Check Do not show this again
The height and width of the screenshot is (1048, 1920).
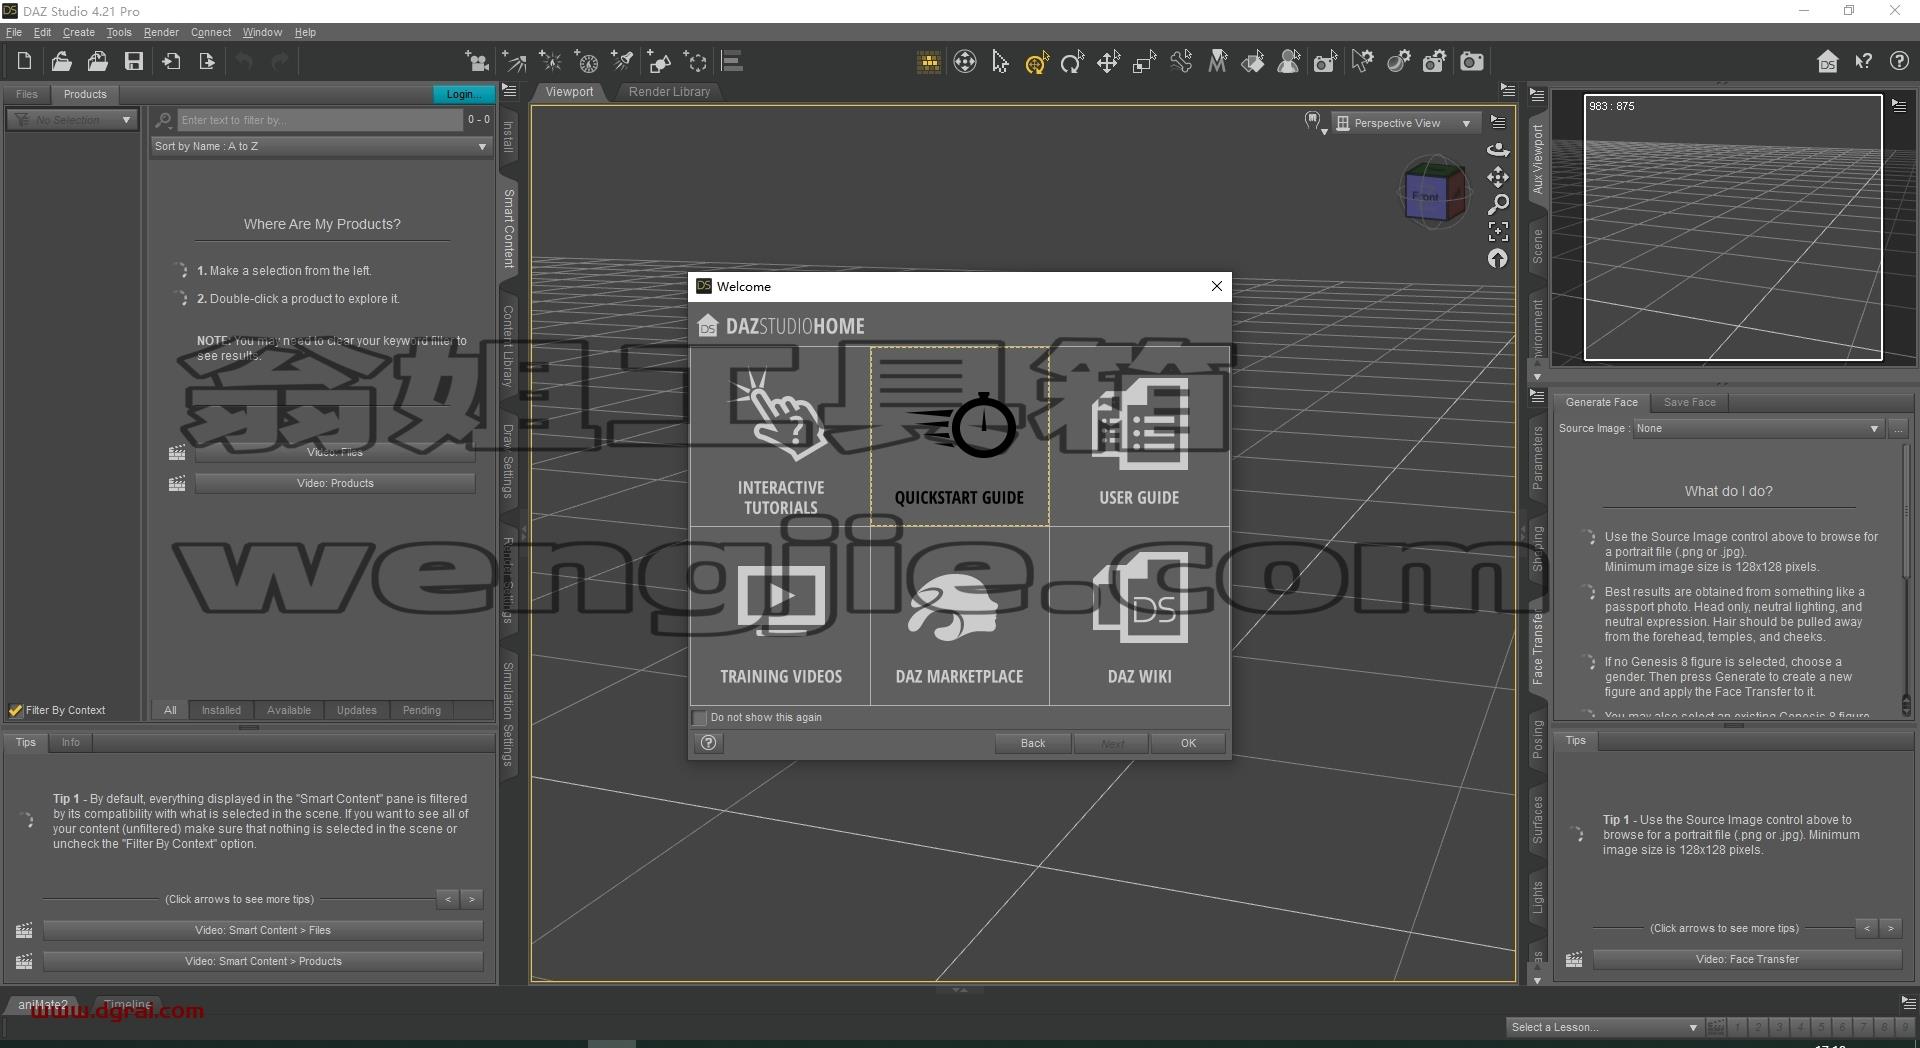point(700,718)
